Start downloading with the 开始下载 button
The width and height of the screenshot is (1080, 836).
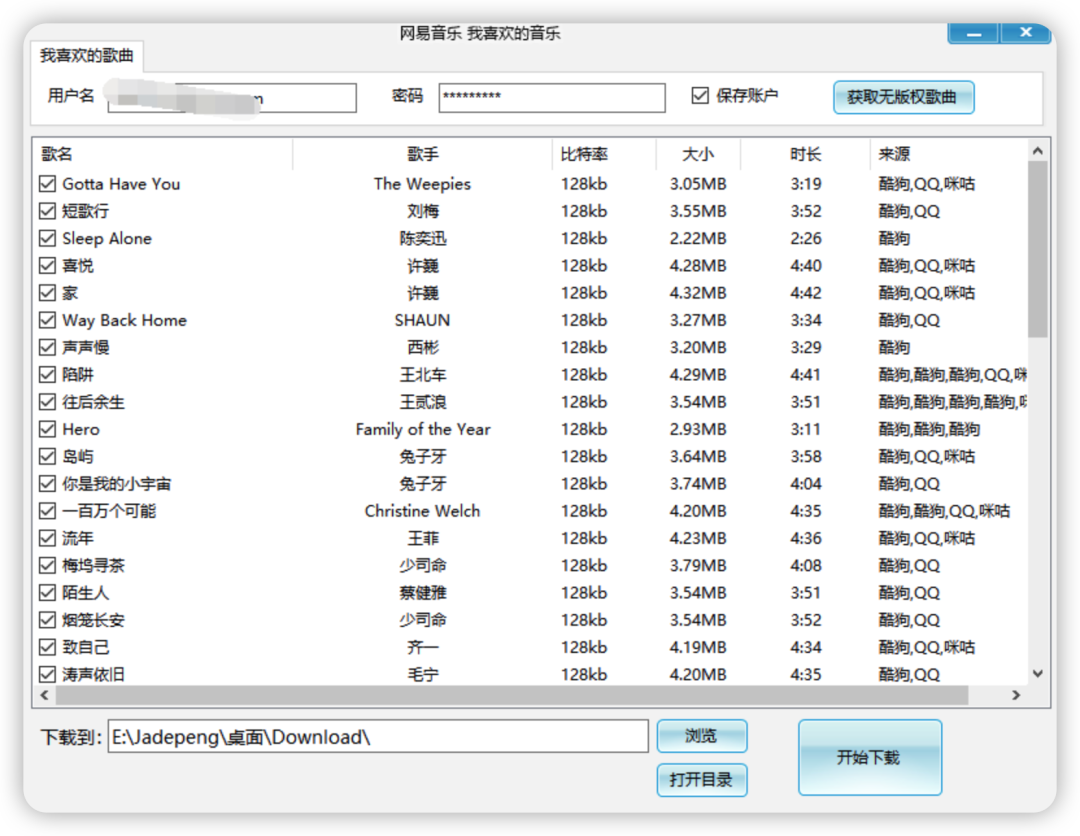[x=869, y=757]
